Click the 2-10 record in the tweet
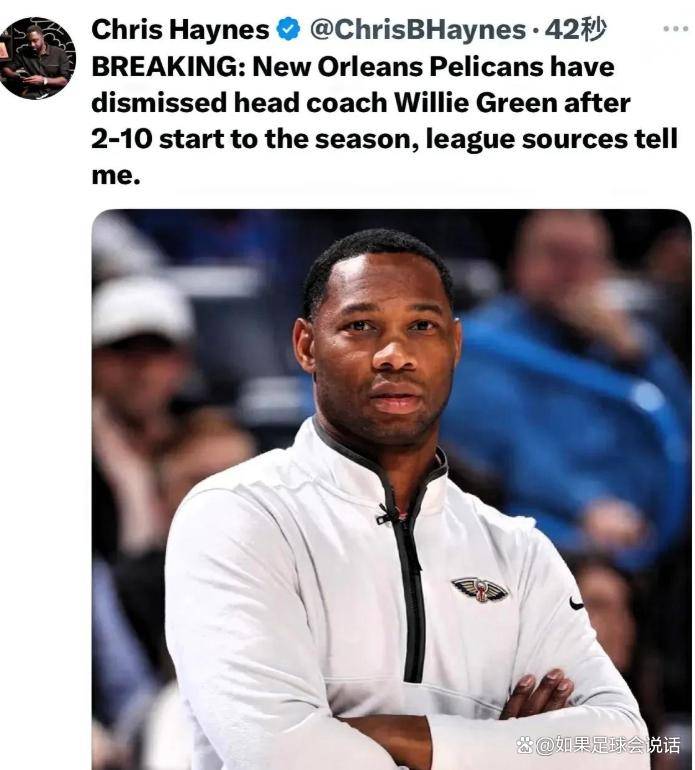This screenshot has width=695, height=770. pyautogui.click(x=122, y=139)
